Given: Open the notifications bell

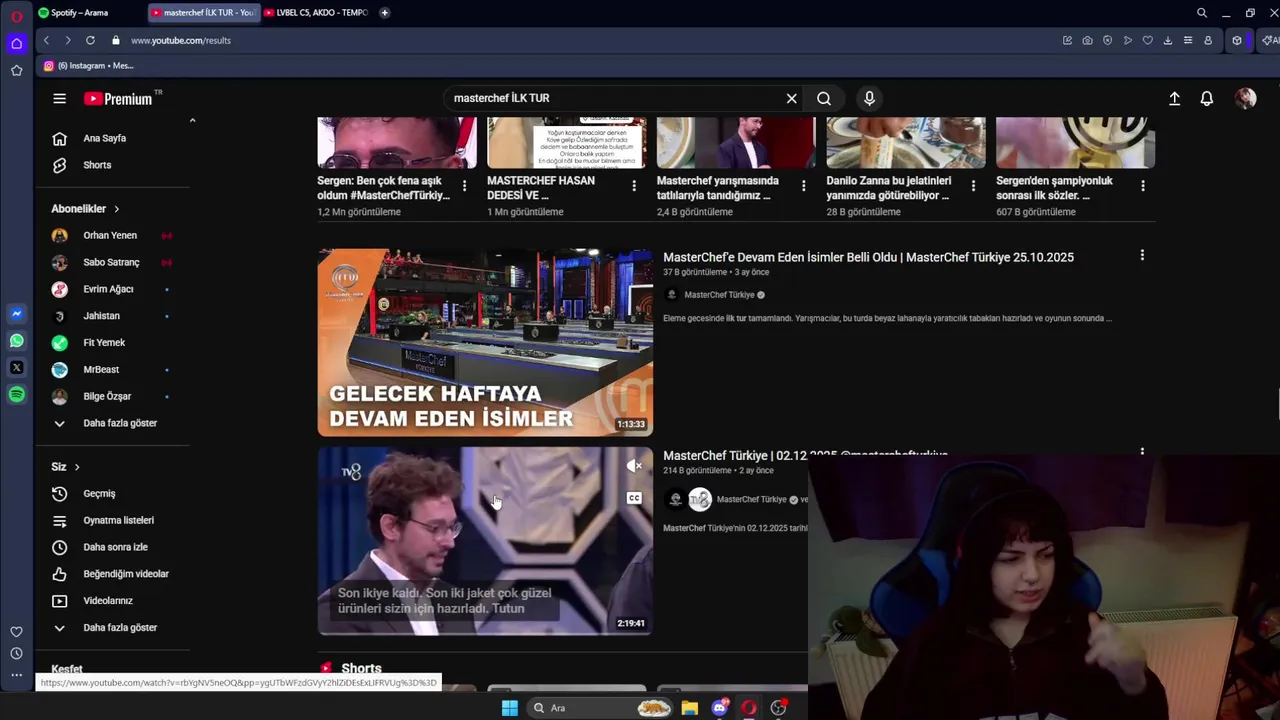Looking at the screenshot, I should (x=1207, y=98).
